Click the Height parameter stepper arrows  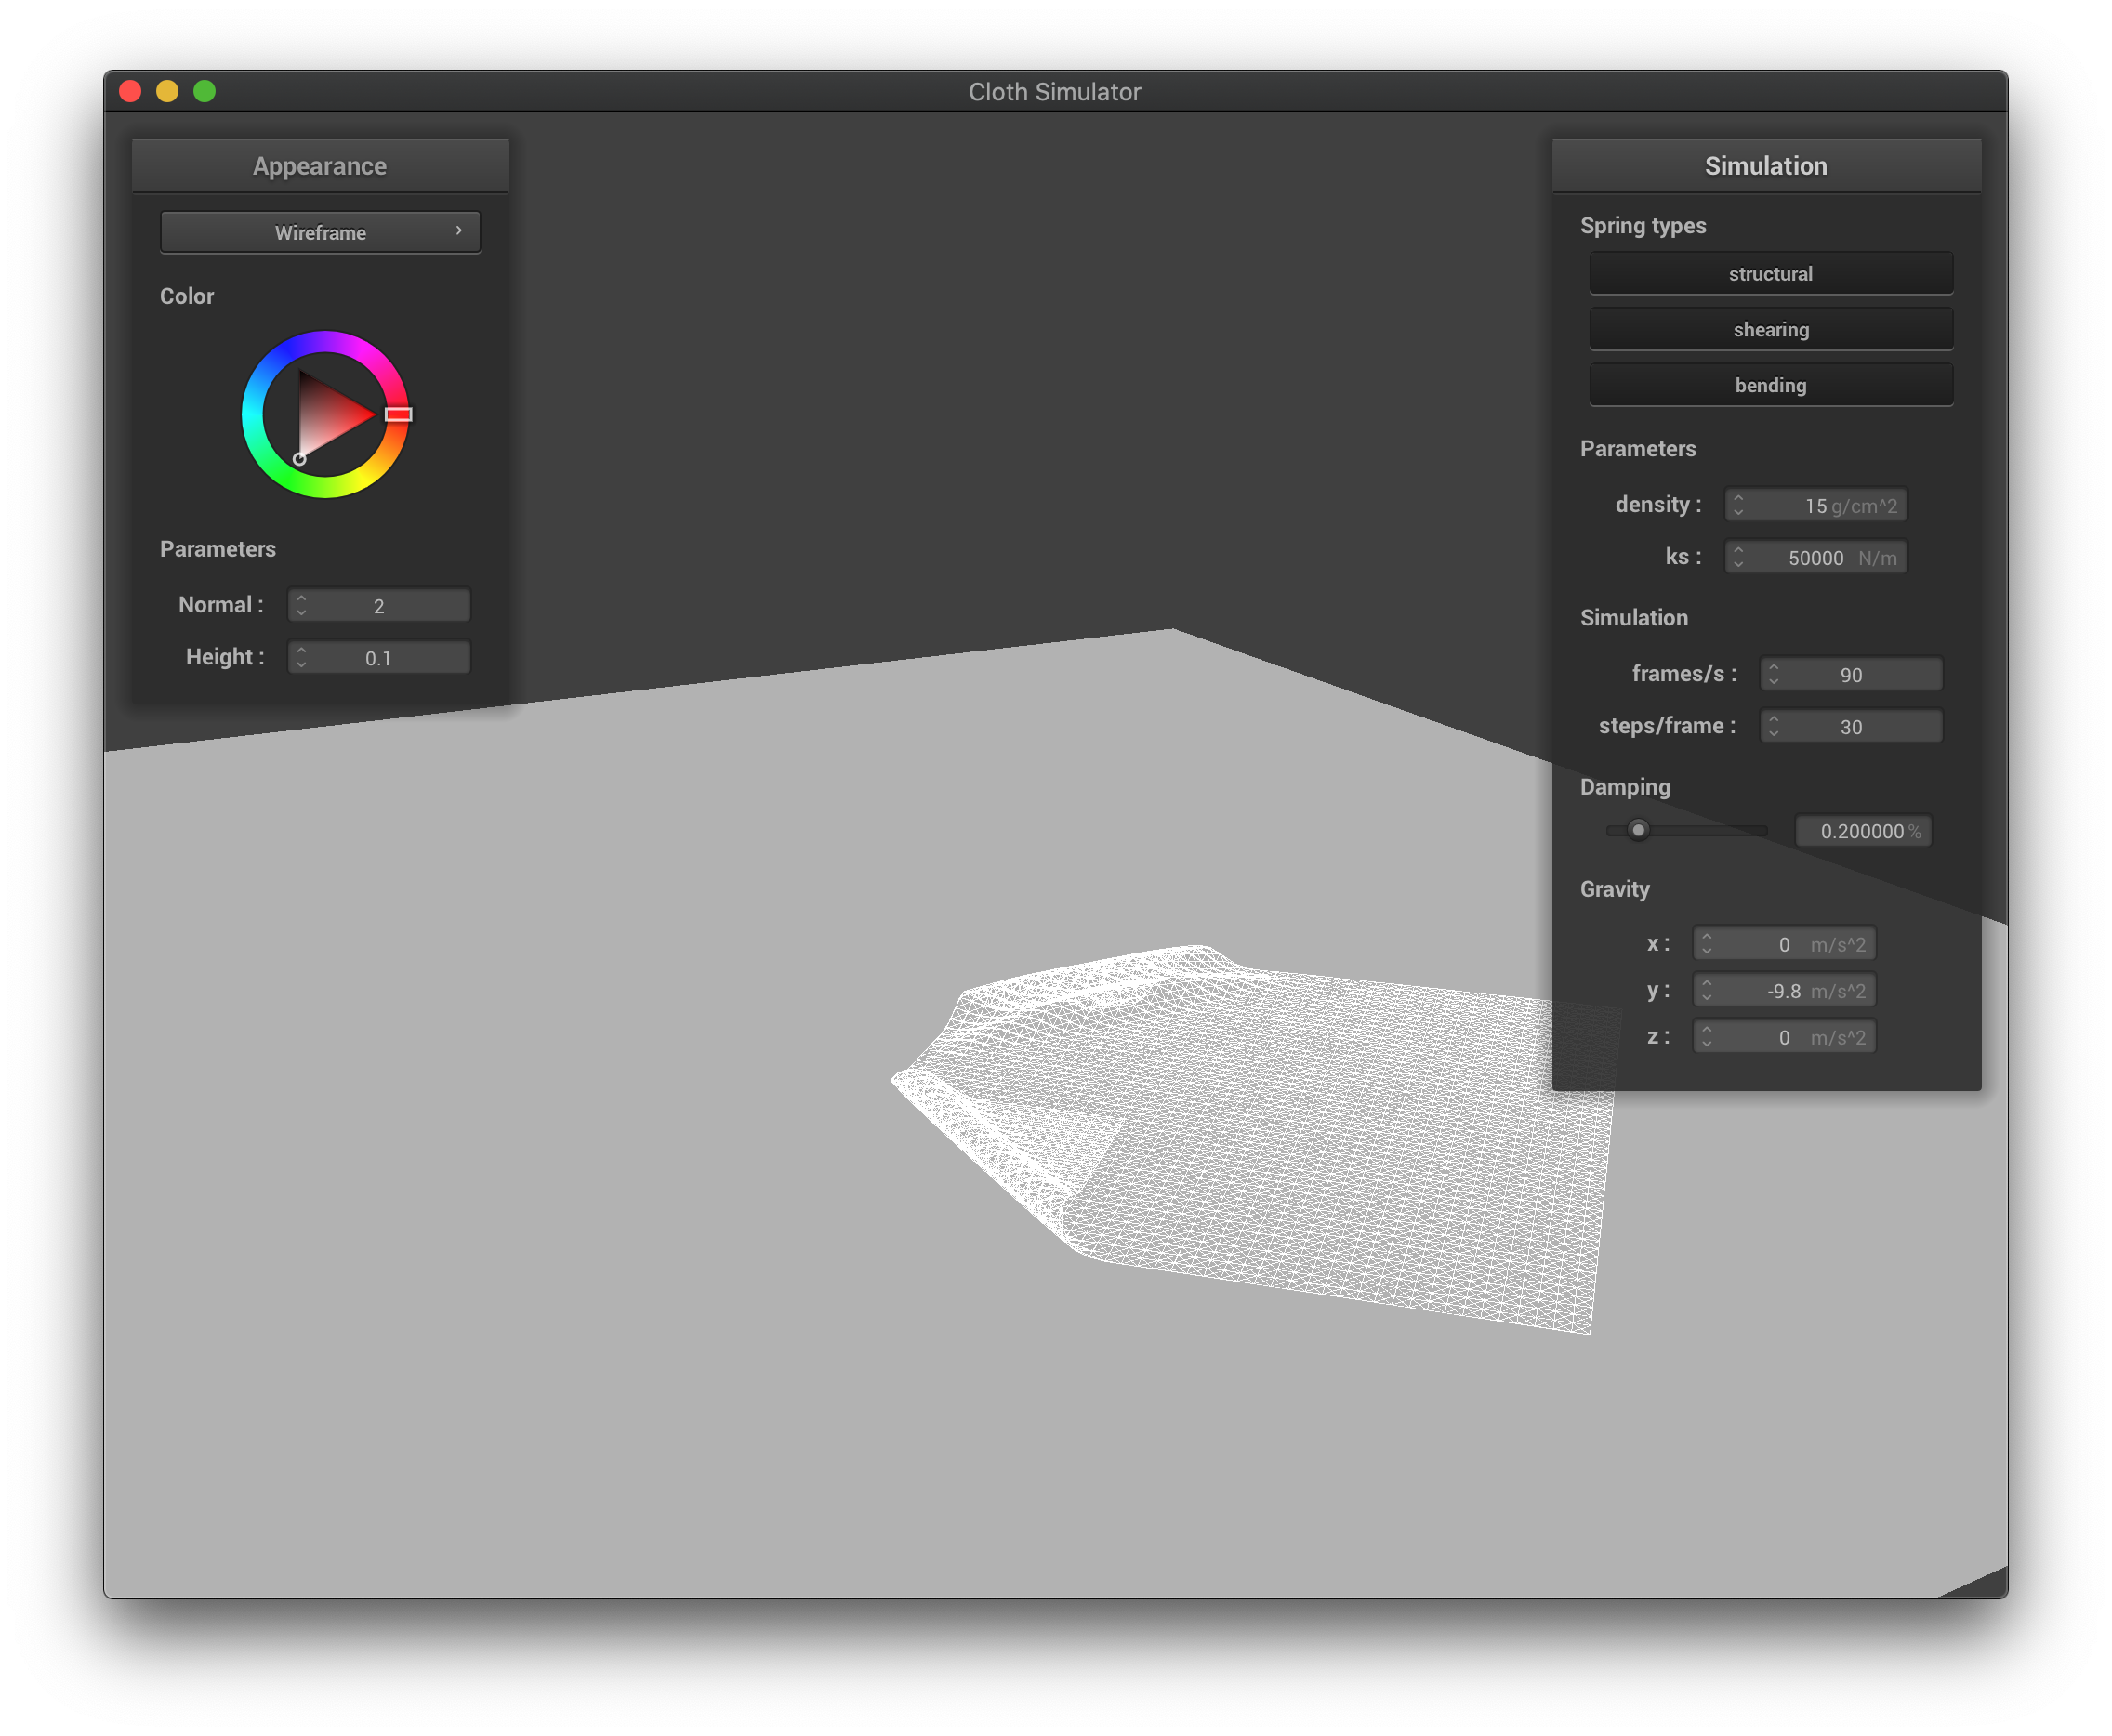[301, 657]
